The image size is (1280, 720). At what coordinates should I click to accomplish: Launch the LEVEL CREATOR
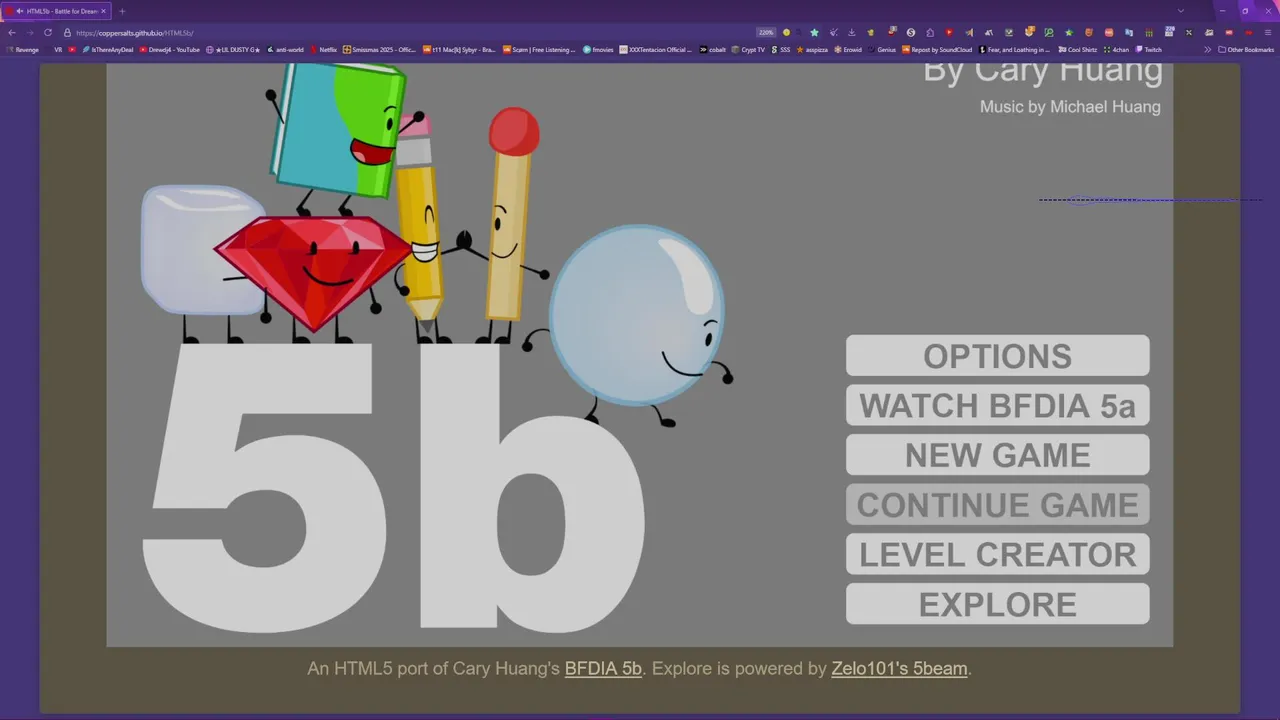997,554
